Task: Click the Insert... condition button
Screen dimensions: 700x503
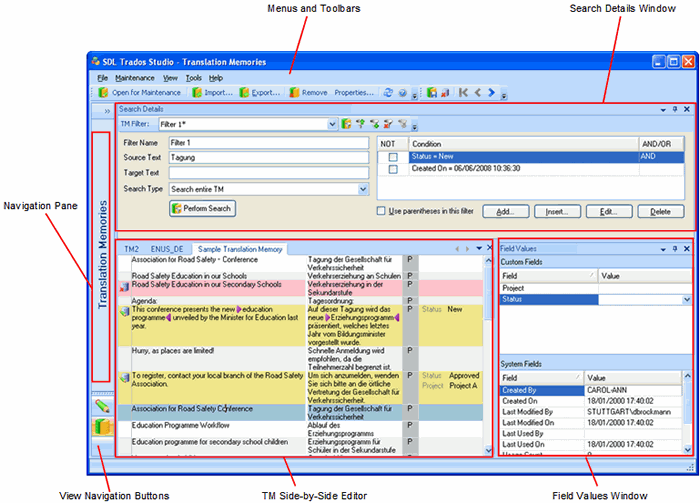Action: (558, 212)
